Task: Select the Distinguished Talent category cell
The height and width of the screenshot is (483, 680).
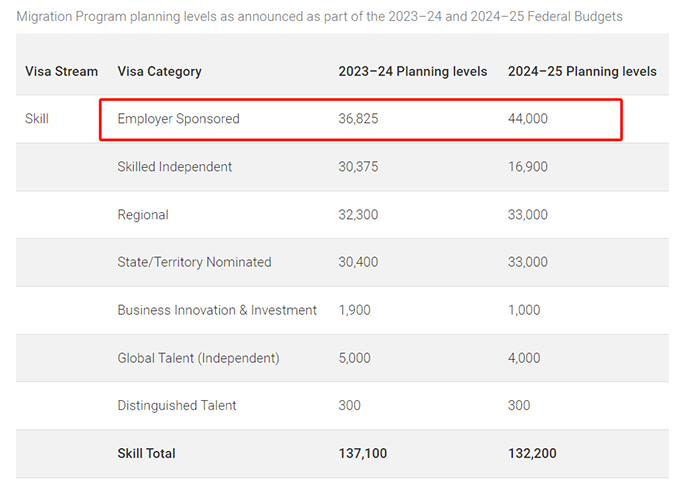Action: click(177, 406)
